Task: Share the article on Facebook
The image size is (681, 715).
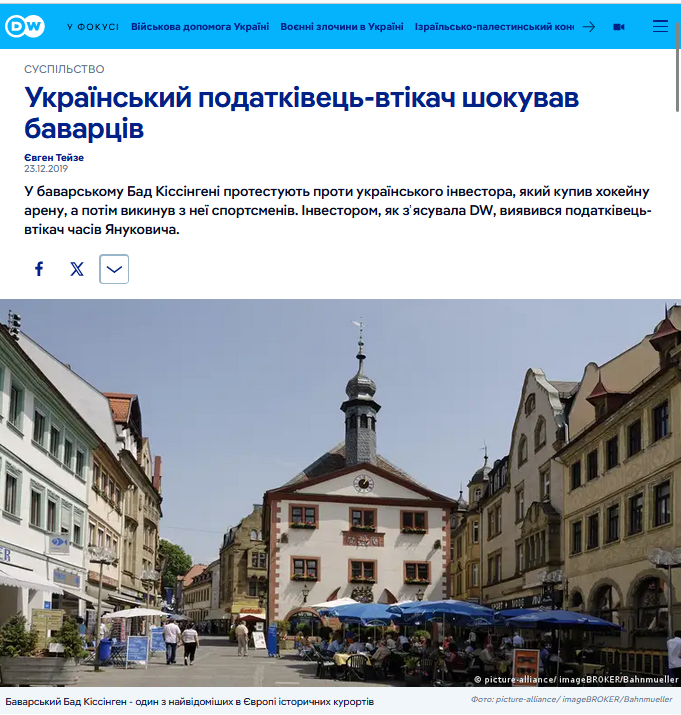Action: 39,269
